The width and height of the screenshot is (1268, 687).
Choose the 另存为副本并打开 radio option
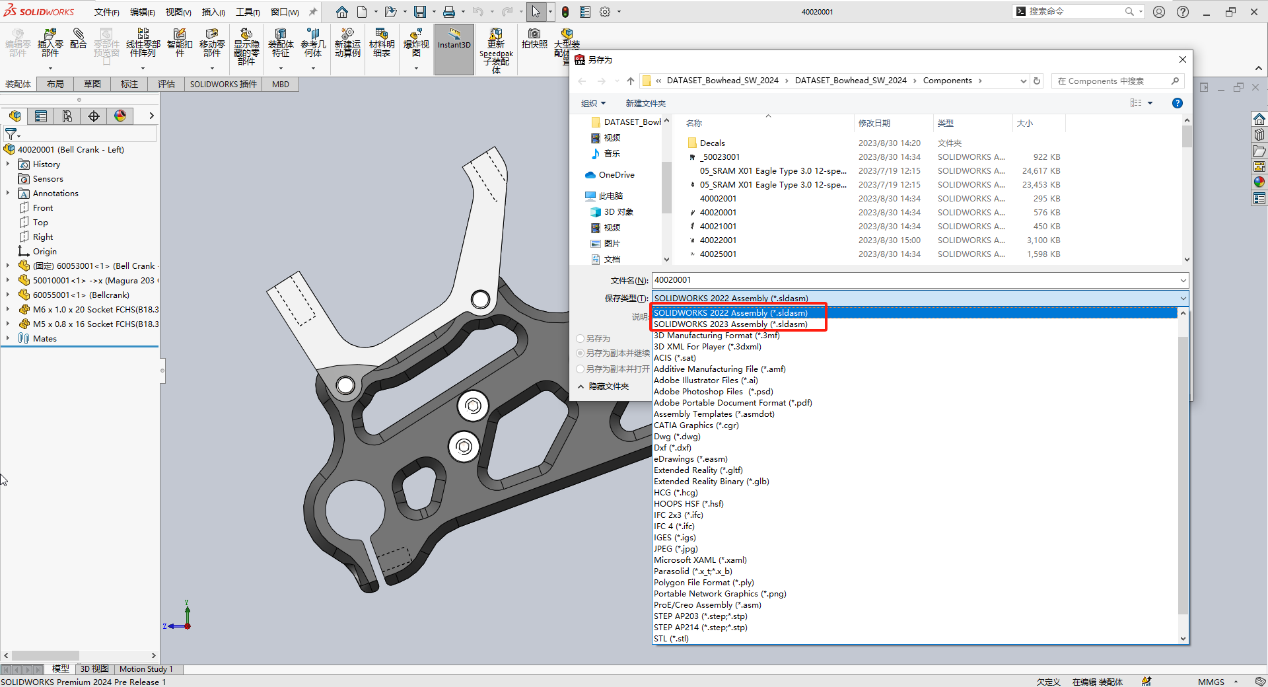click(580, 369)
